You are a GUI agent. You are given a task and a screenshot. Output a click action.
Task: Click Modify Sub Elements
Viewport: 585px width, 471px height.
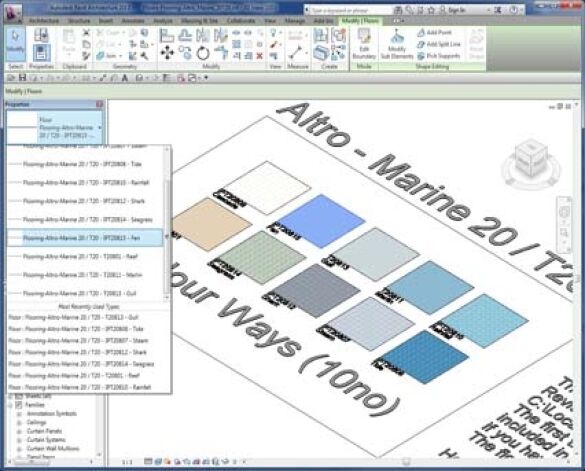pos(397,44)
